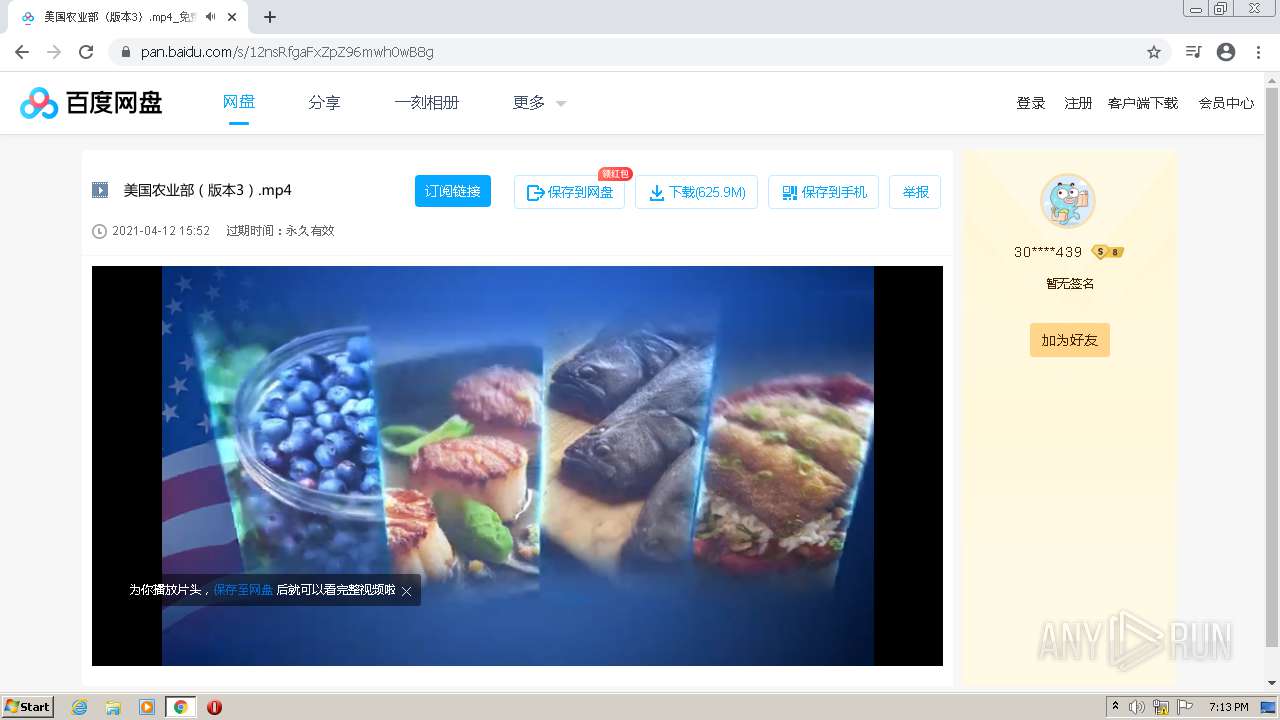This screenshot has height=720, width=1280.
Task: Click the gold member level badge
Action: coord(1108,252)
